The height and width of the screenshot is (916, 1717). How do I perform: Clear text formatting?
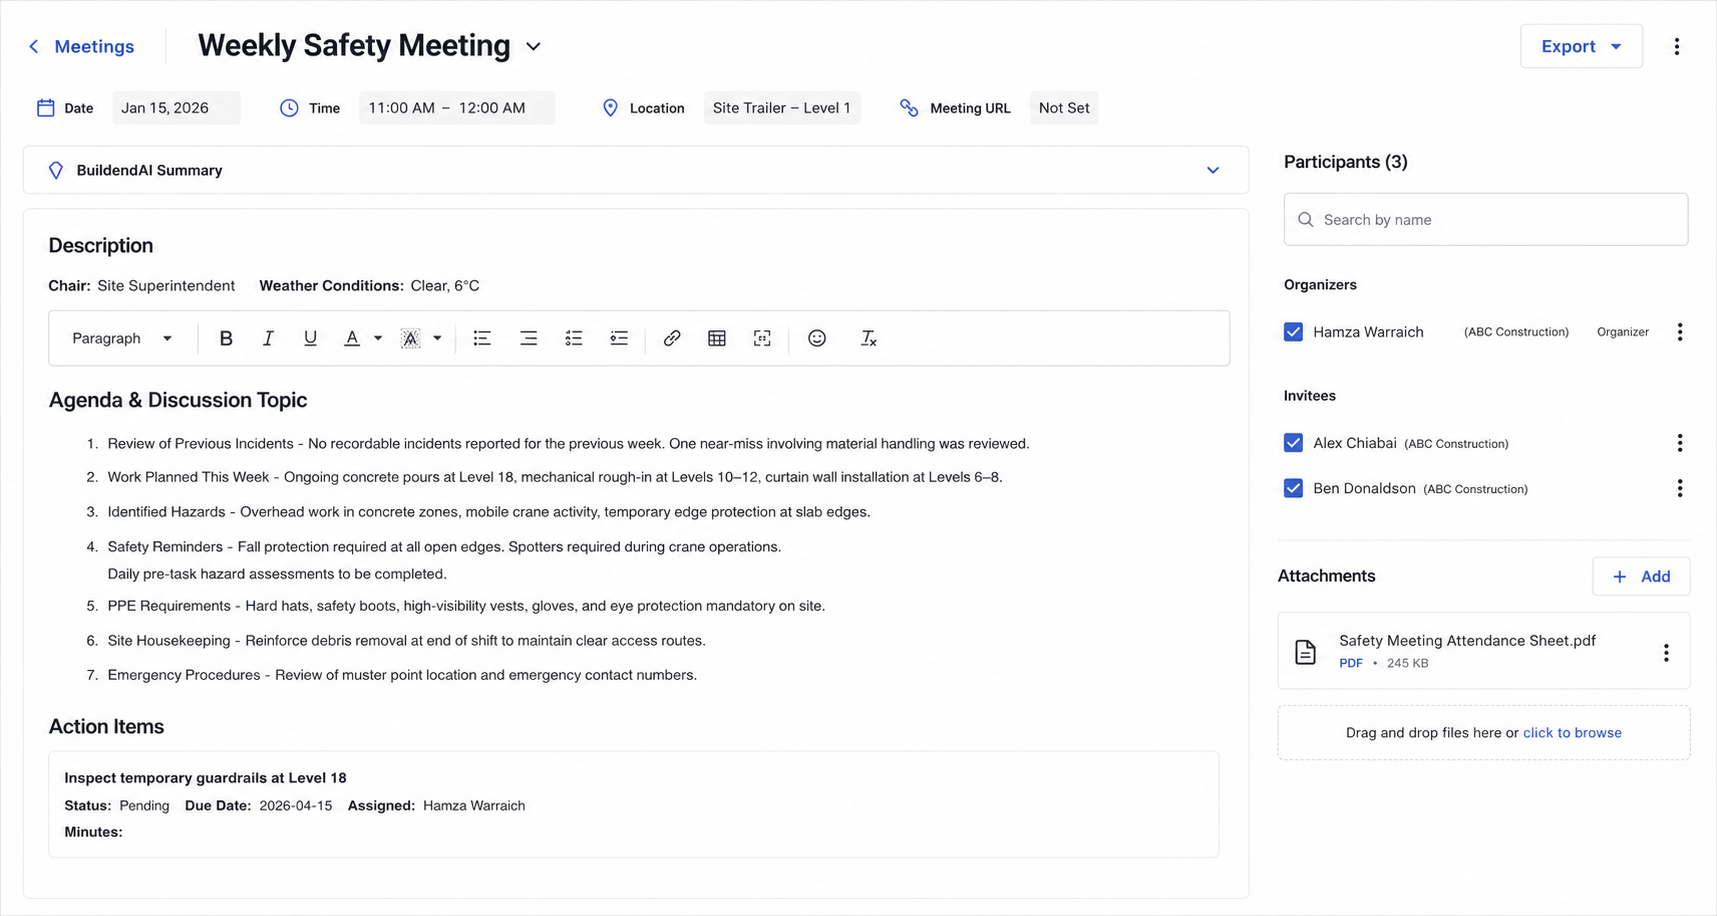tap(868, 338)
